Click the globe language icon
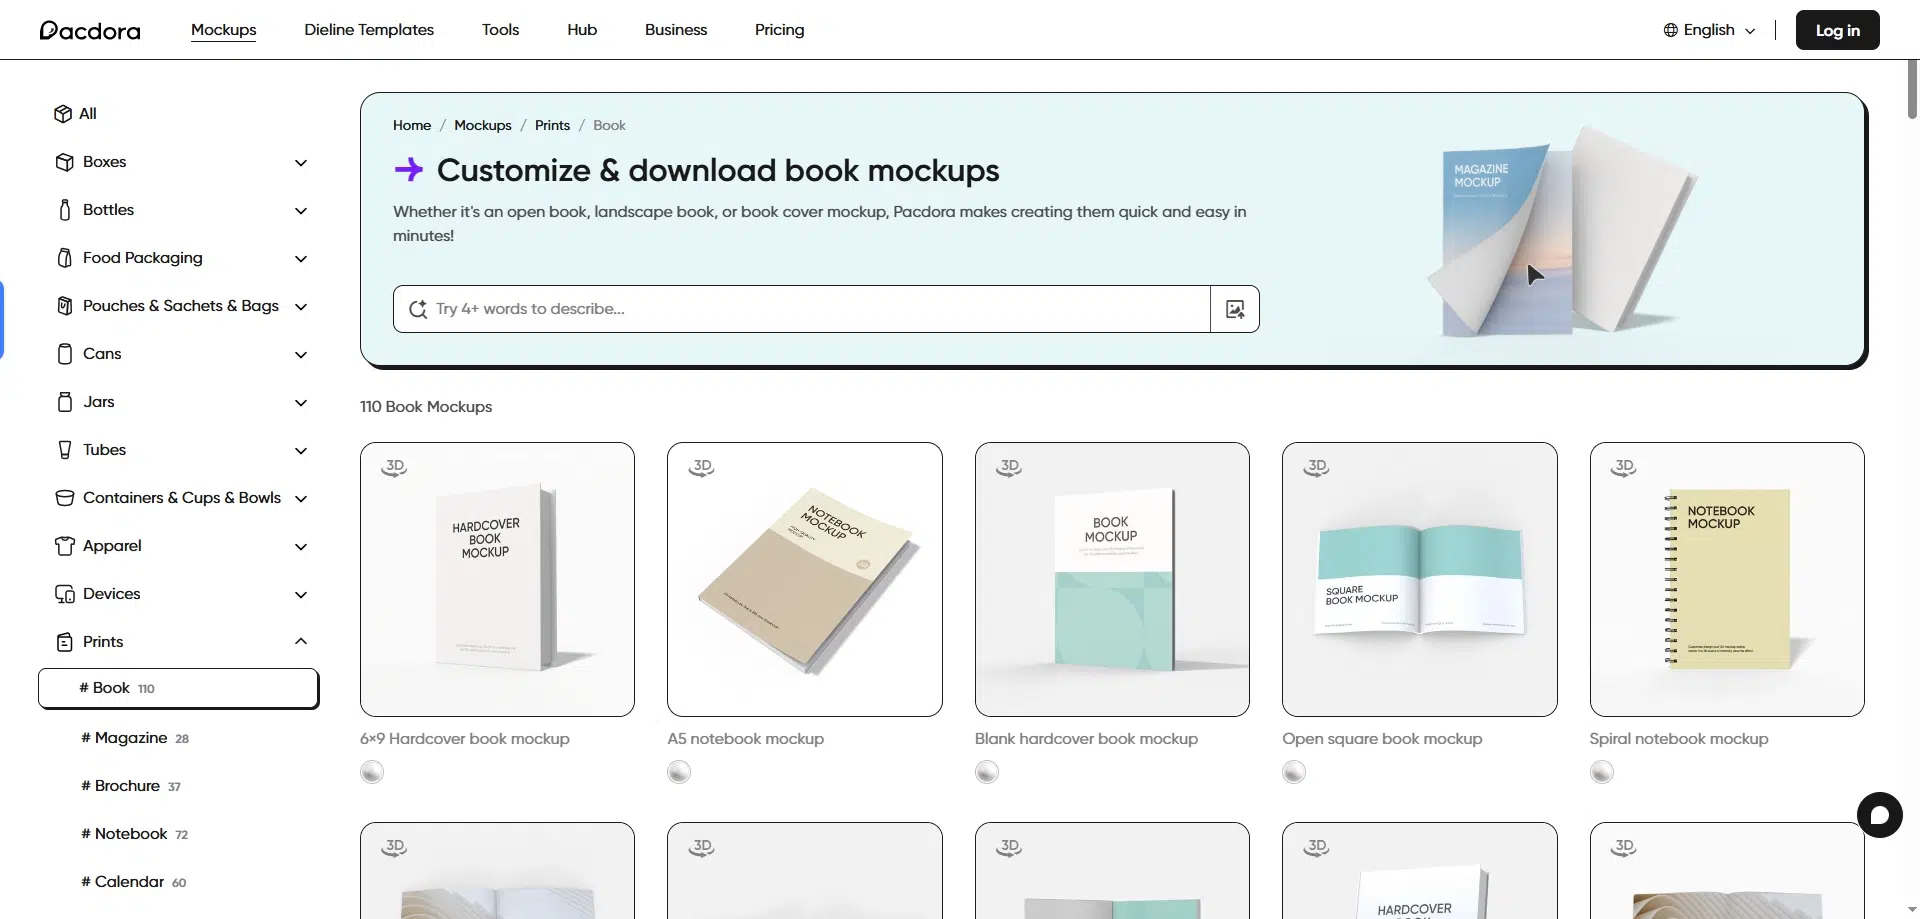The height and width of the screenshot is (919, 1920). tap(1670, 30)
